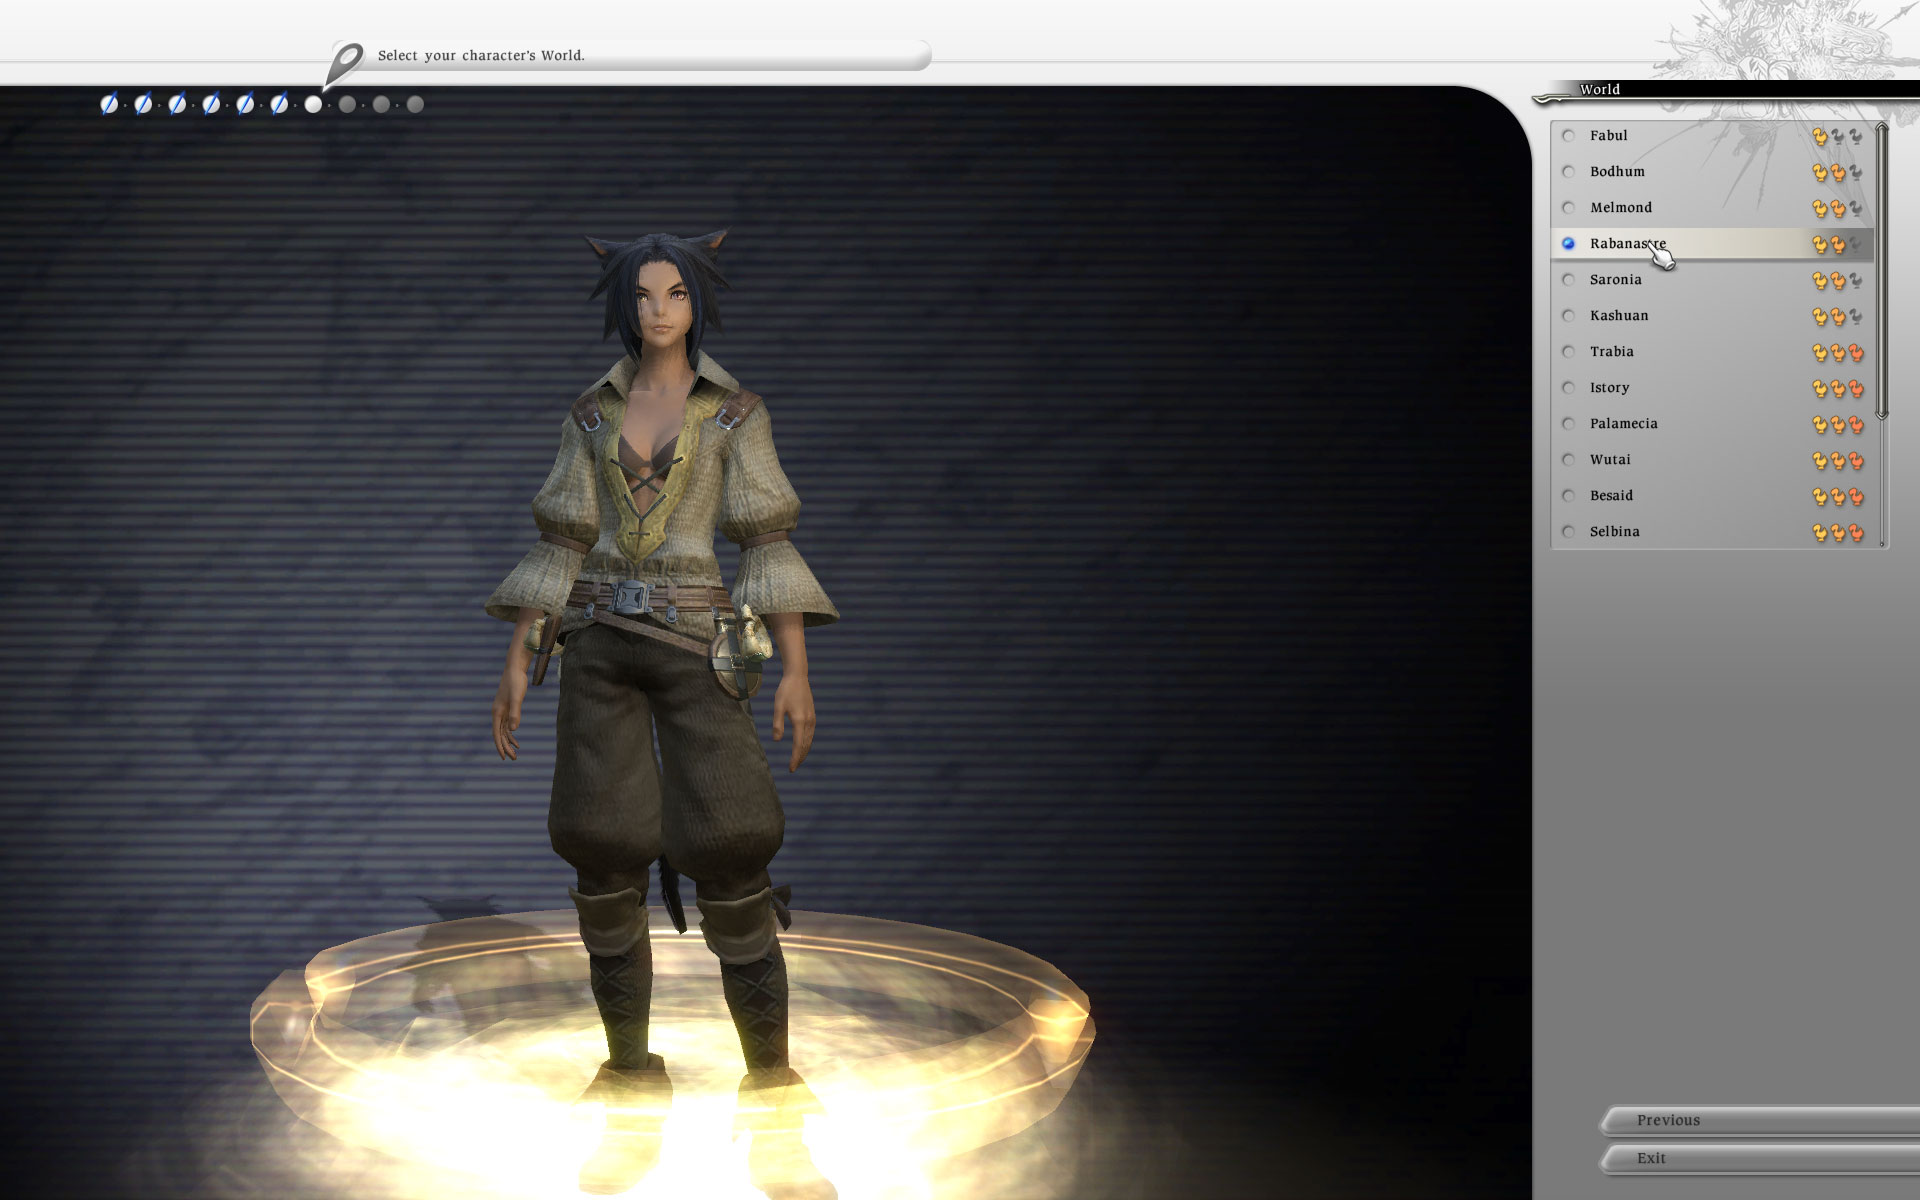Click the Melmond world name
The height and width of the screenshot is (1200, 1920).
(x=1621, y=208)
